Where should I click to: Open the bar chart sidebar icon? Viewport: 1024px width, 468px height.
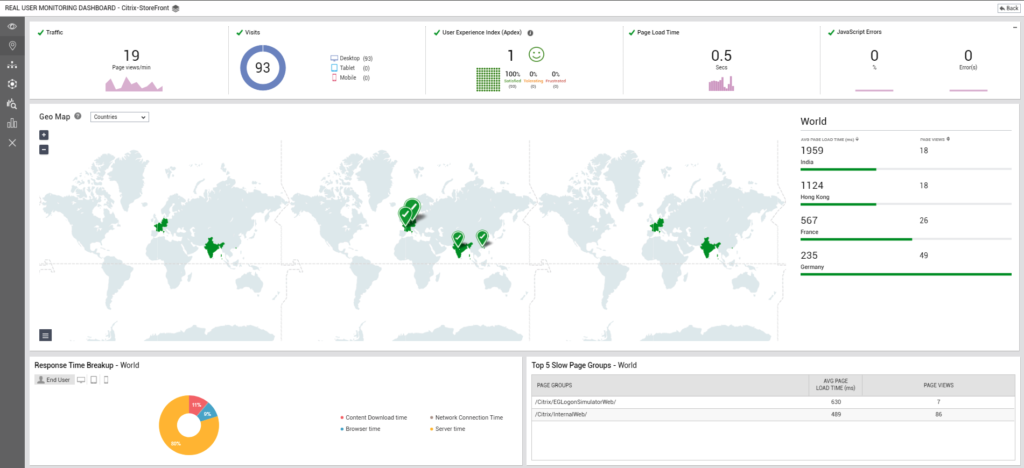(x=12, y=123)
